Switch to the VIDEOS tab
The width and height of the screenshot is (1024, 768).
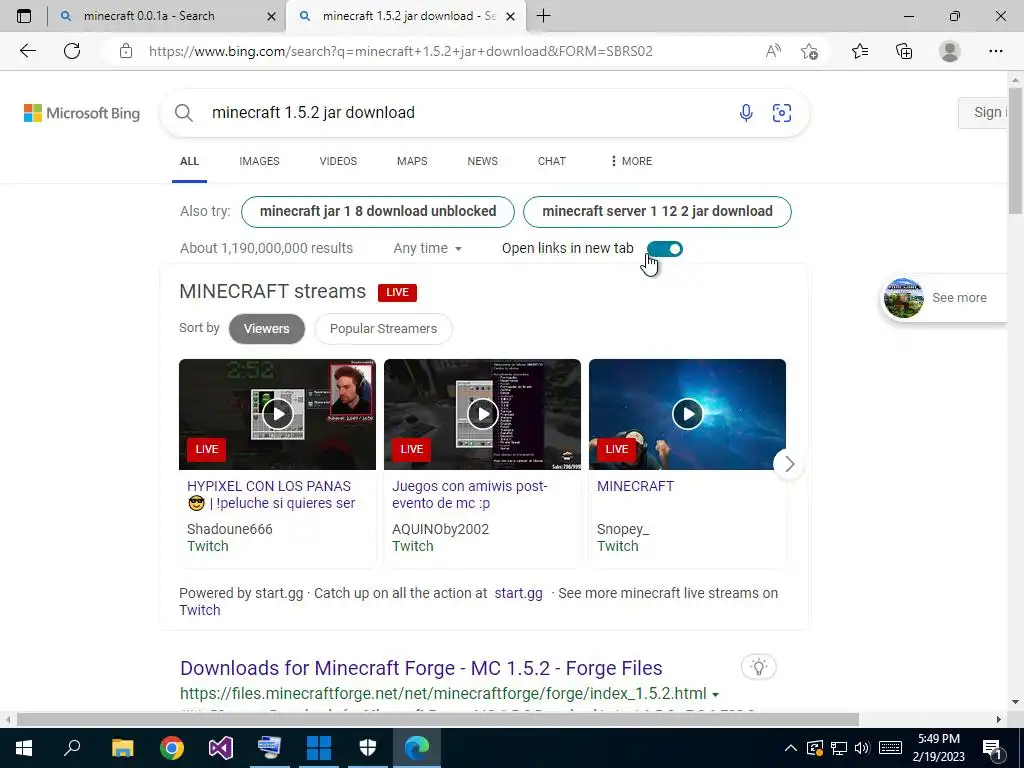[338, 161]
